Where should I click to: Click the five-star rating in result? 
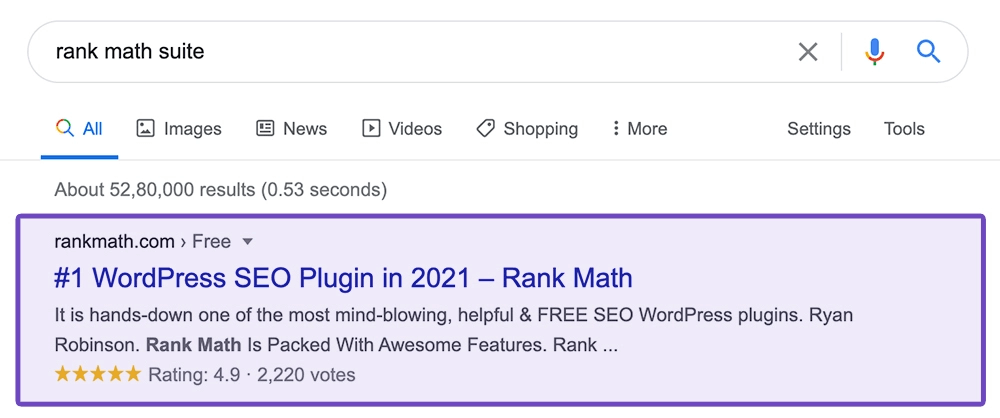click(98, 375)
